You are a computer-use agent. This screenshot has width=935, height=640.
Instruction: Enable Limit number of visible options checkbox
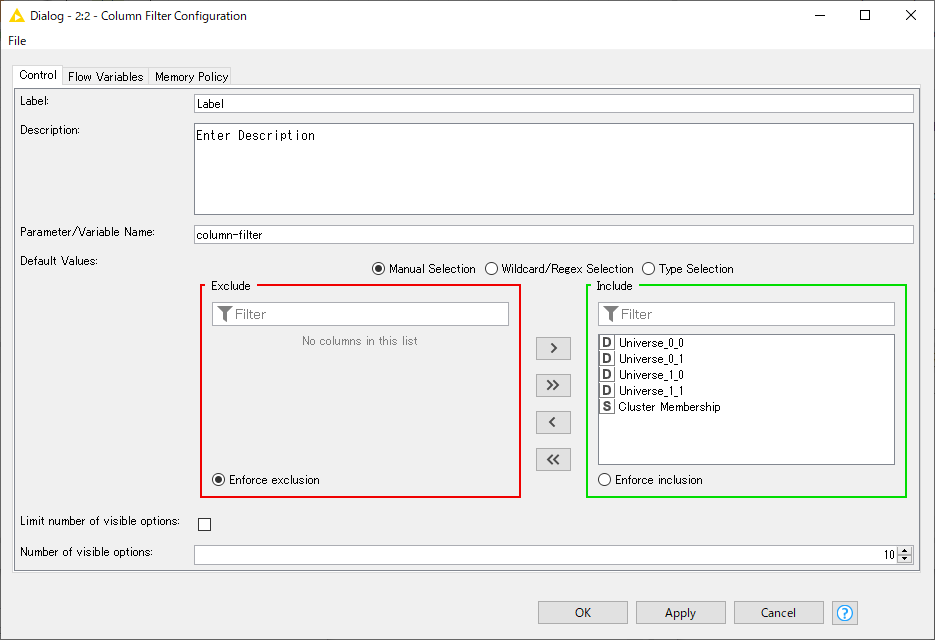pyautogui.click(x=205, y=524)
